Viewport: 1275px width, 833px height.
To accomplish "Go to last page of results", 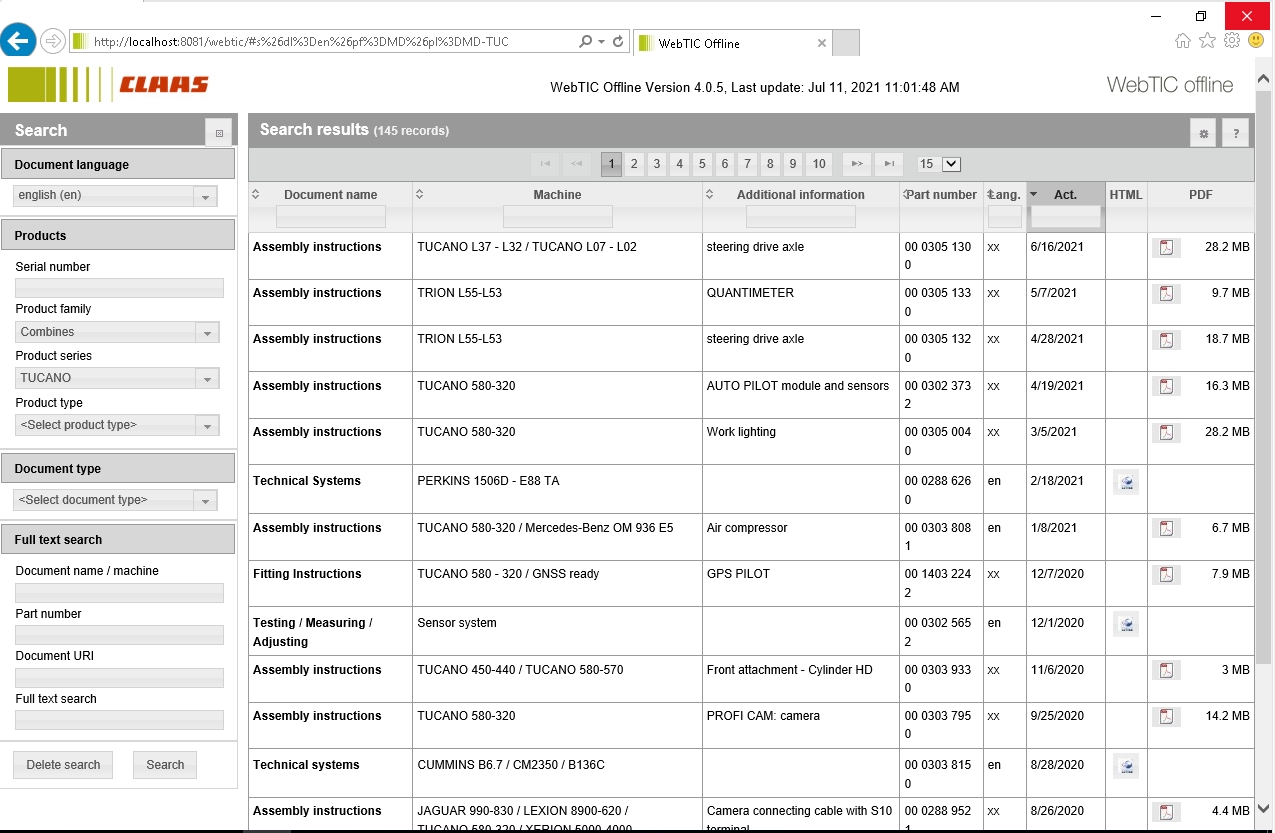I will pos(889,164).
